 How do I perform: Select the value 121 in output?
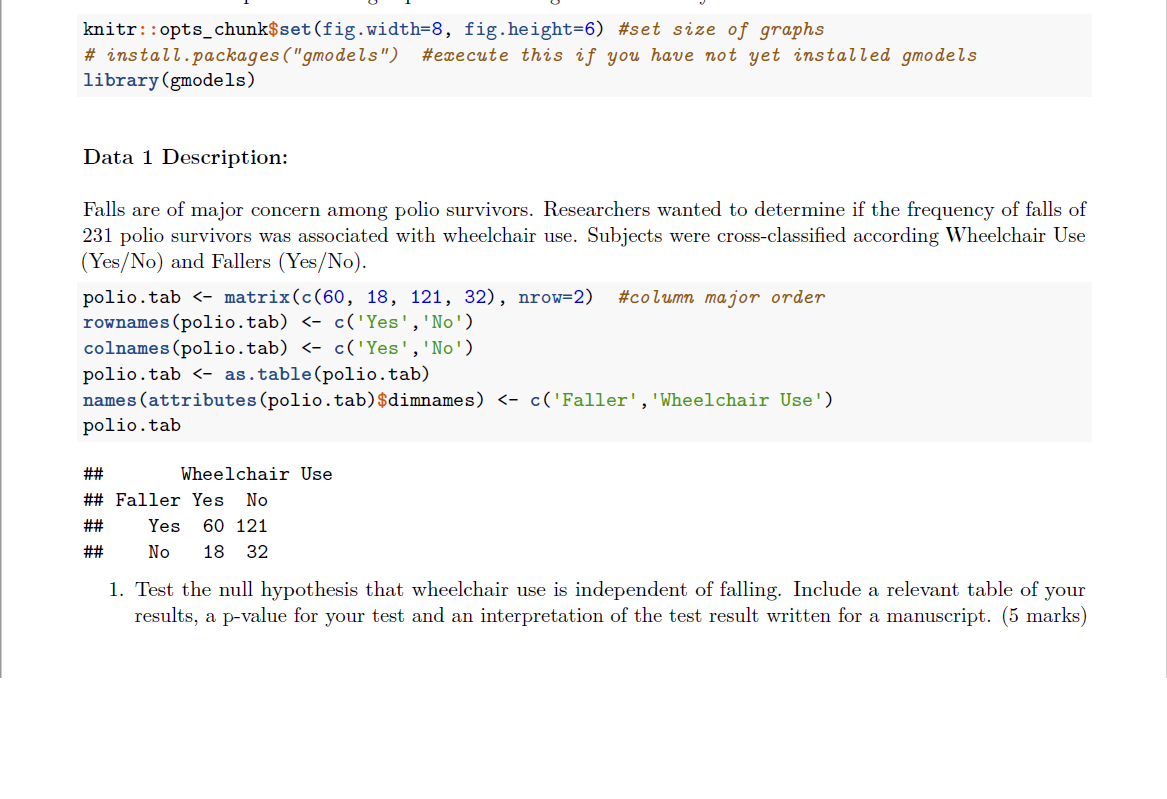click(x=251, y=526)
